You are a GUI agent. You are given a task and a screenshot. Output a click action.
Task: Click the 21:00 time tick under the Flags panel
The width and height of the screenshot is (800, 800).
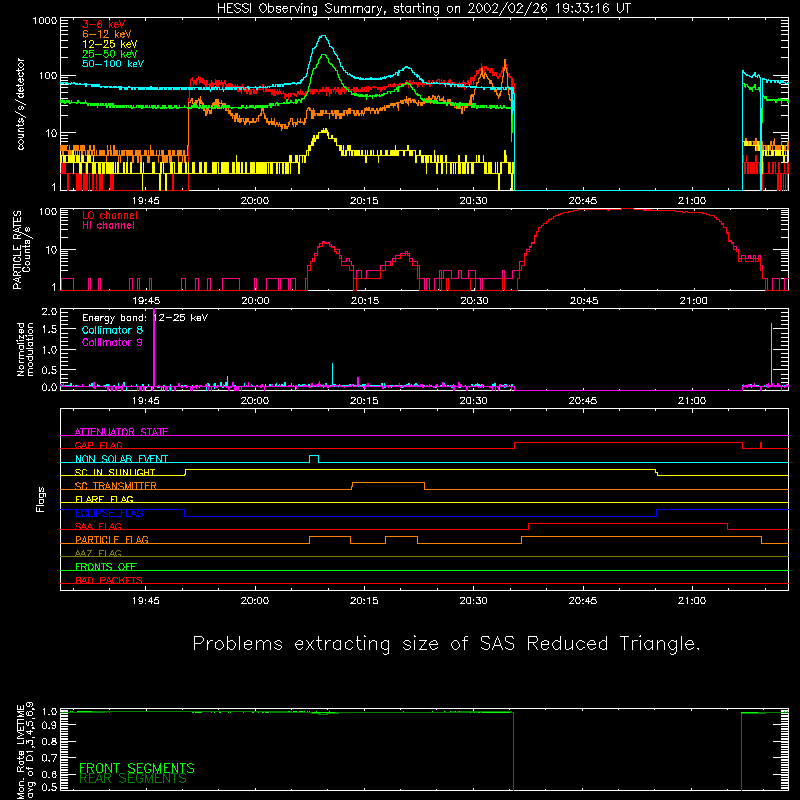click(x=692, y=601)
